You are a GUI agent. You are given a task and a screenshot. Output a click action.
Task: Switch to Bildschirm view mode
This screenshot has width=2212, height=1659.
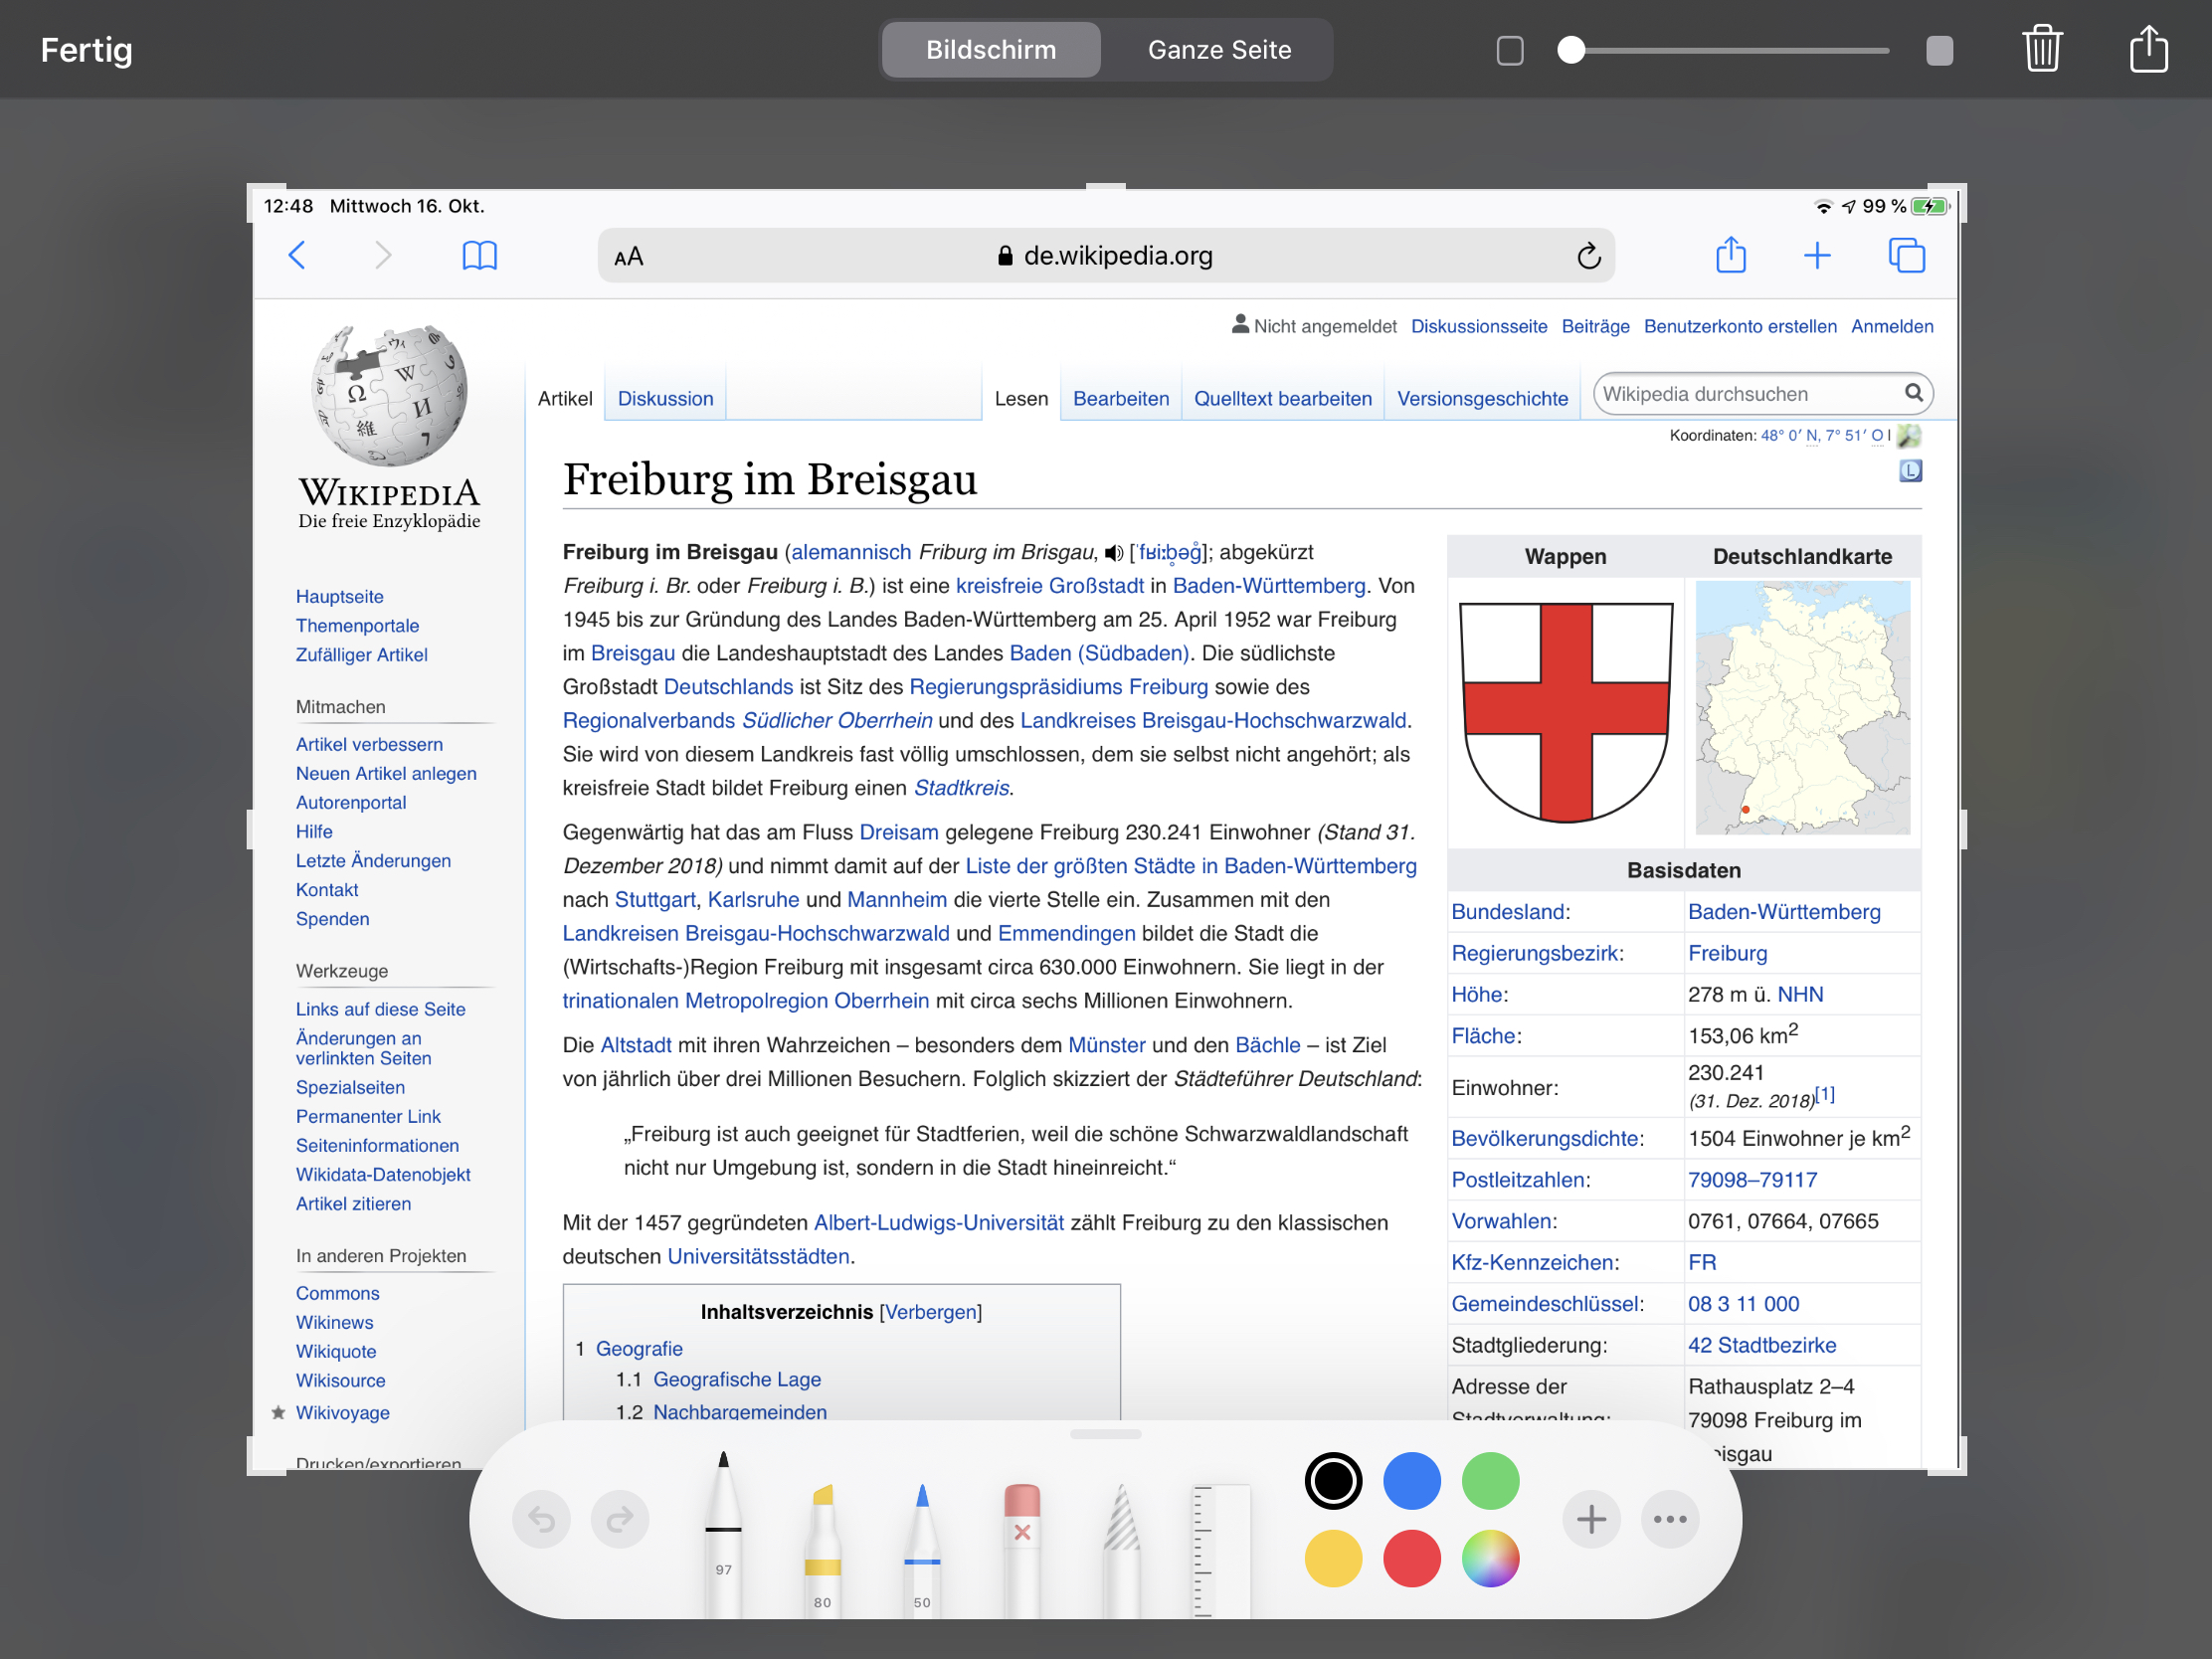click(x=990, y=49)
